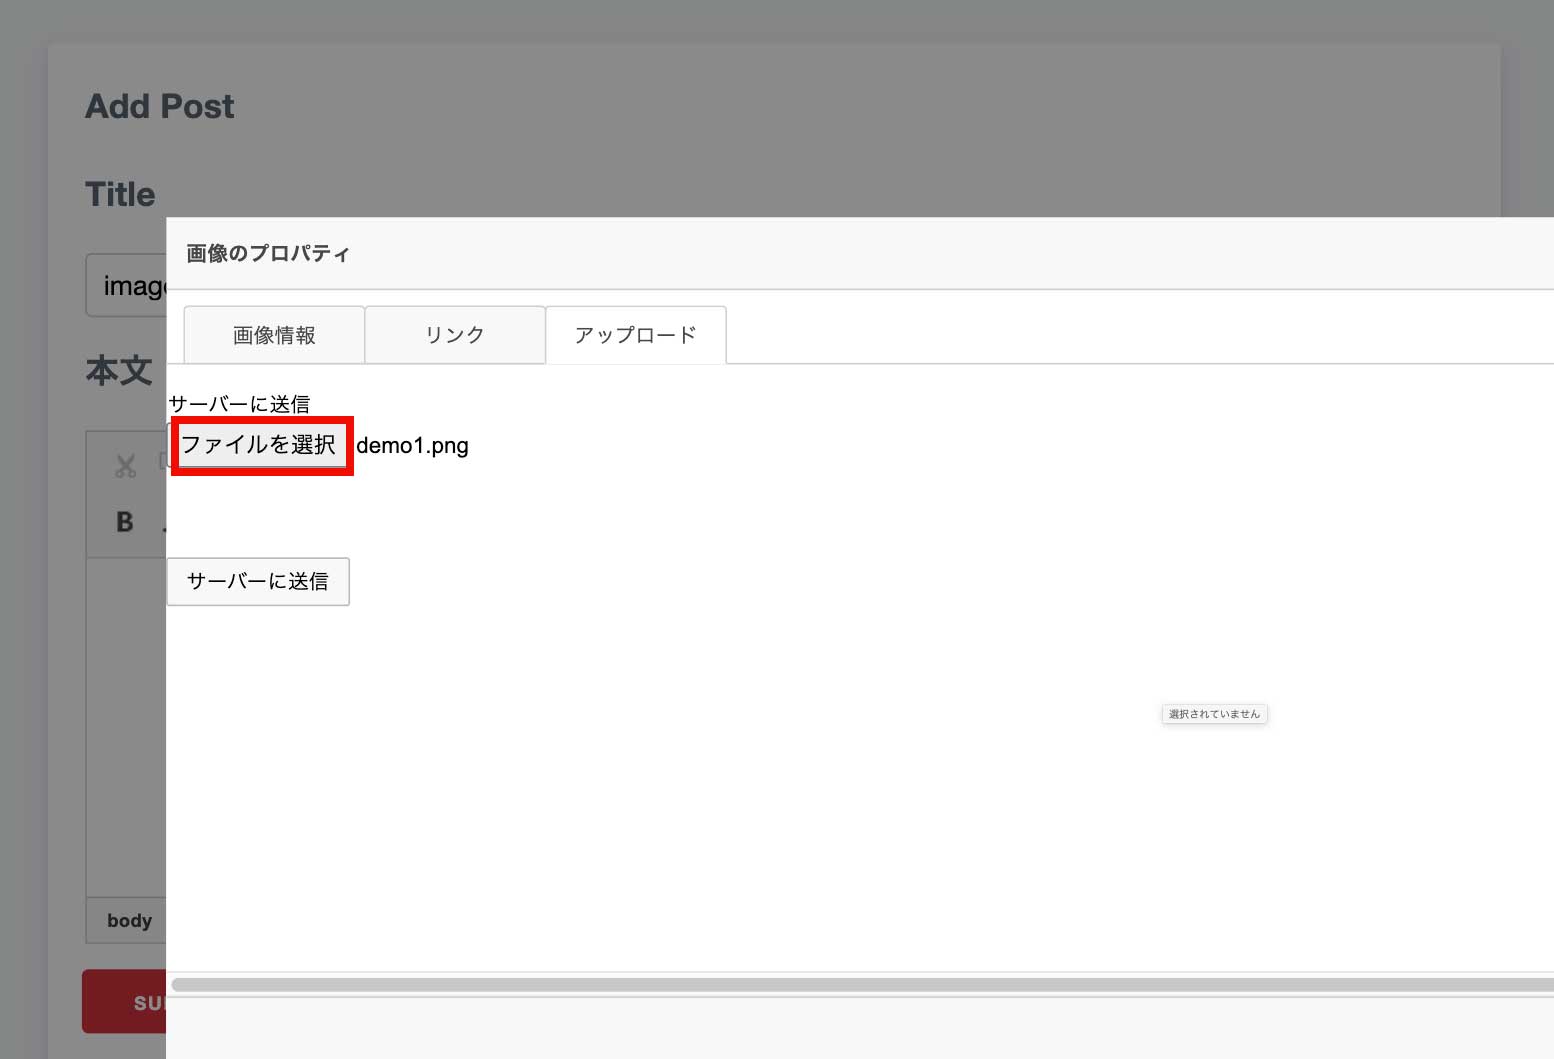Screen dimensions: 1554x1059
Task: Click the サーバーに送信 label above file chooser
Action: [240, 404]
